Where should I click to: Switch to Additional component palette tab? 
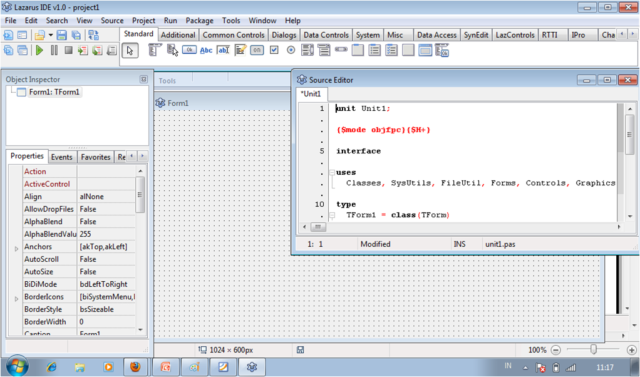click(178, 35)
